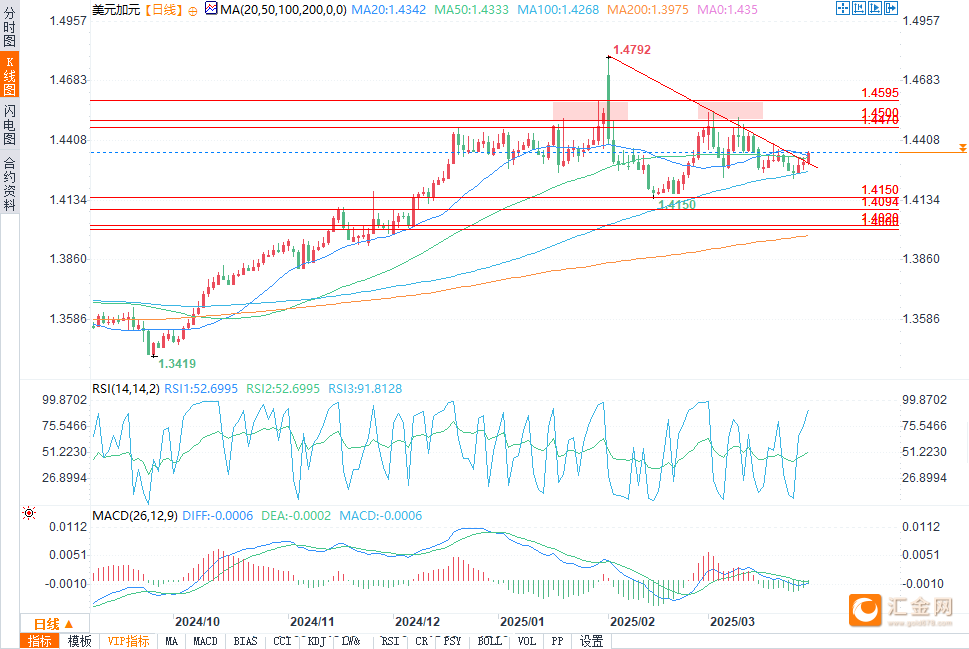Screen dimensions: 969x649
Task: Click the MA50:1.4333 value label
Action: tap(472, 10)
